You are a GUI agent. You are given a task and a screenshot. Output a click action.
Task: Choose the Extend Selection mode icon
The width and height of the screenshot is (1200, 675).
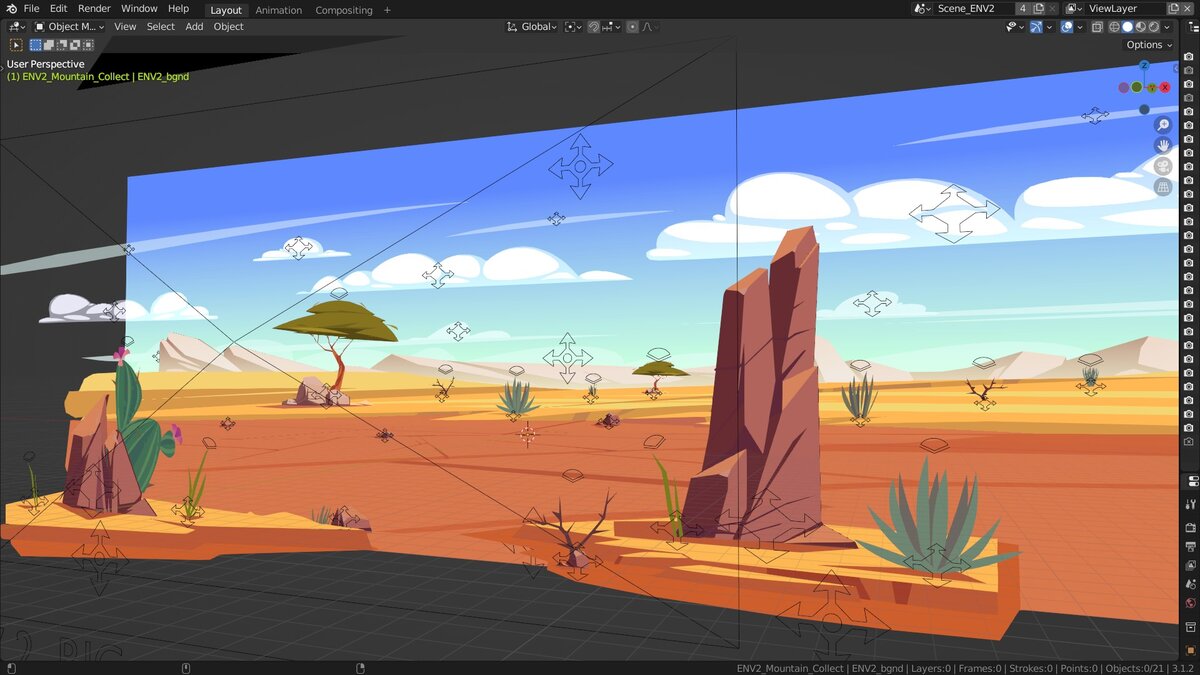point(49,45)
